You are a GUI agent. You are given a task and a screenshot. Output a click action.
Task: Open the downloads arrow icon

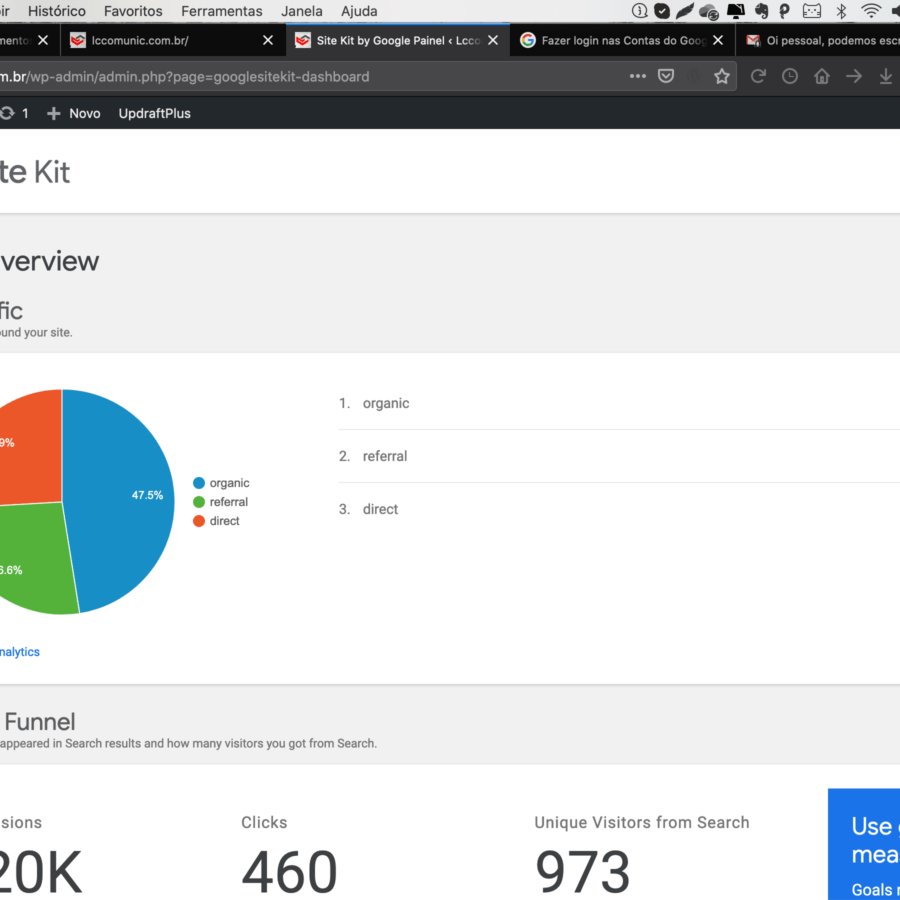point(886,76)
